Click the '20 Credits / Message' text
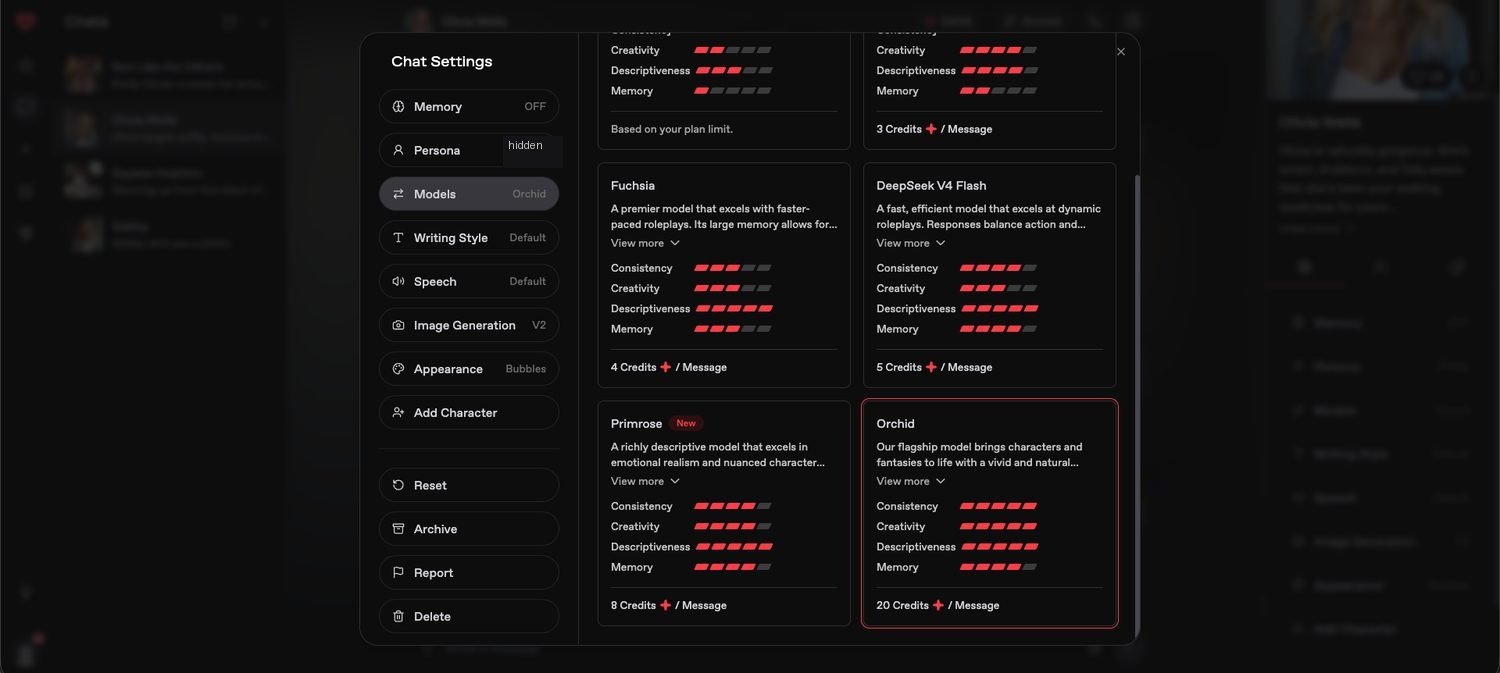Screen dimensions: 1500x673 click(x=938, y=605)
